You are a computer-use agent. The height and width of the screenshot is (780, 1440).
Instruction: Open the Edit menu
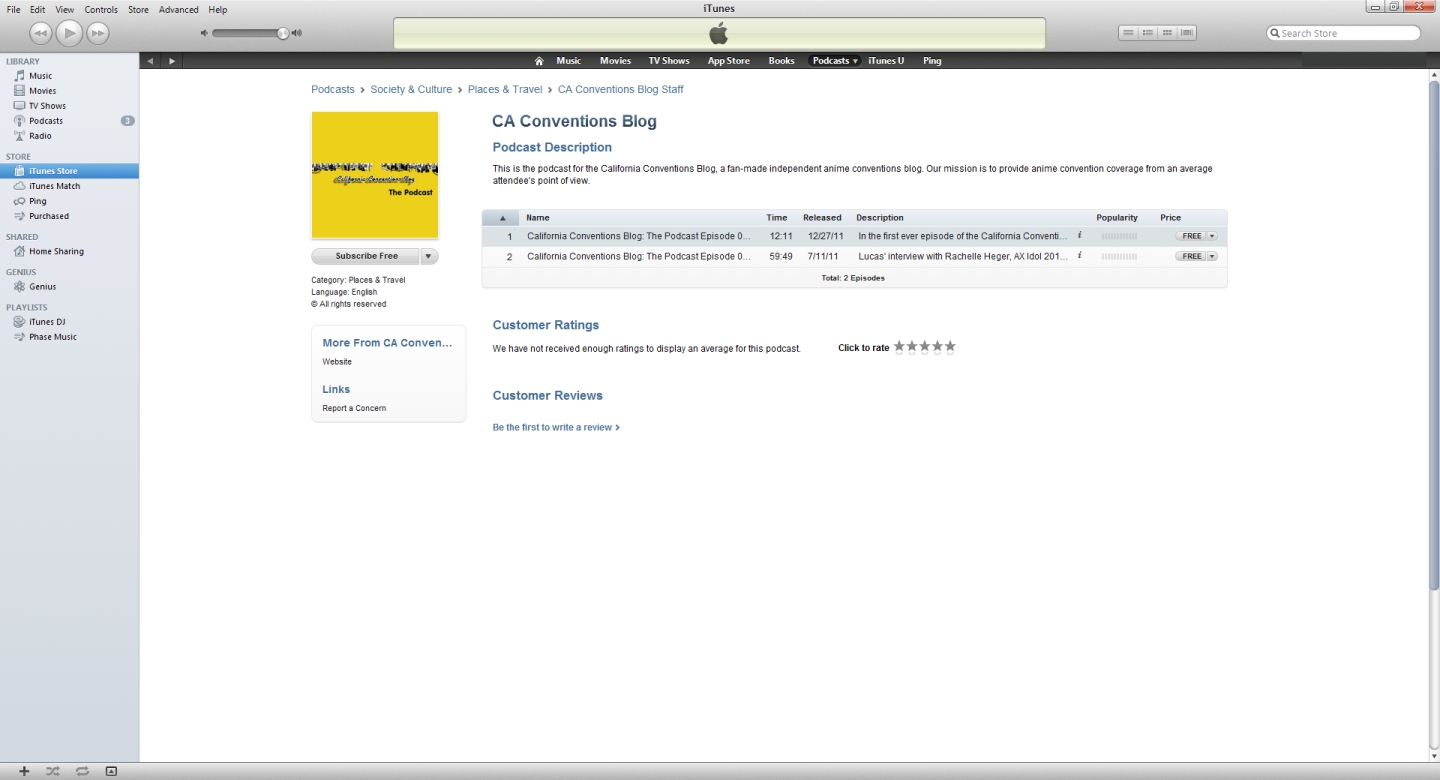[37, 10]
